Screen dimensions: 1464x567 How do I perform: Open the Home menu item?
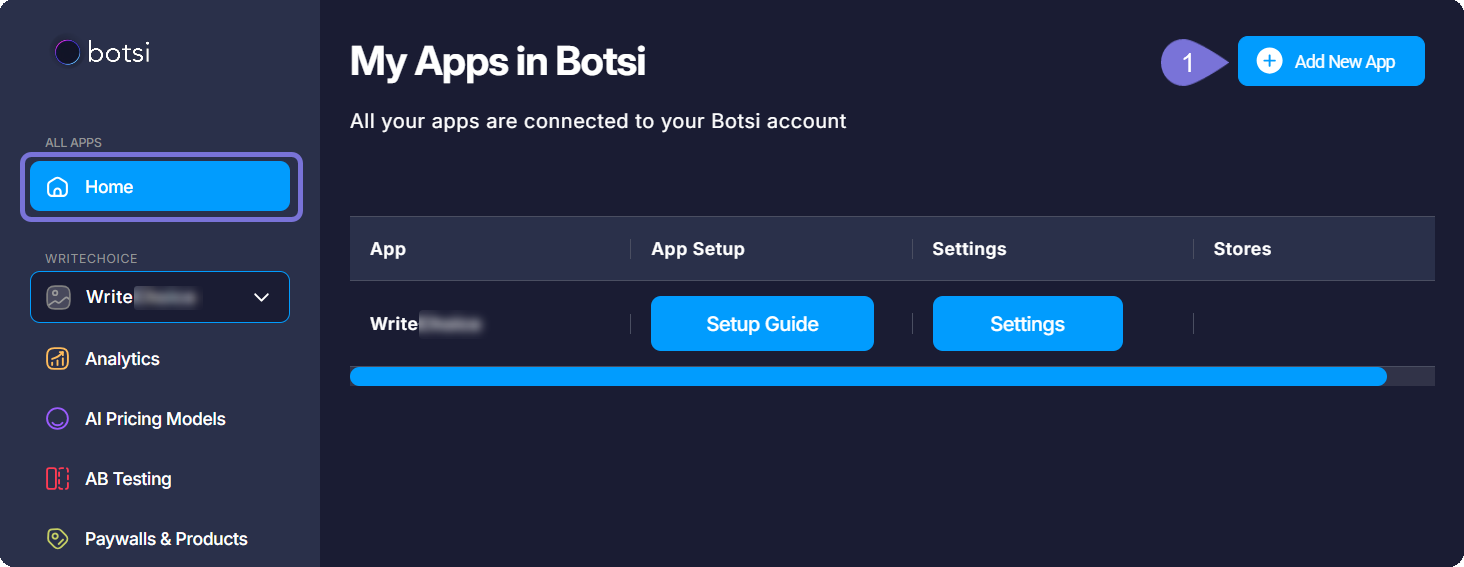[x=160, y=187]
